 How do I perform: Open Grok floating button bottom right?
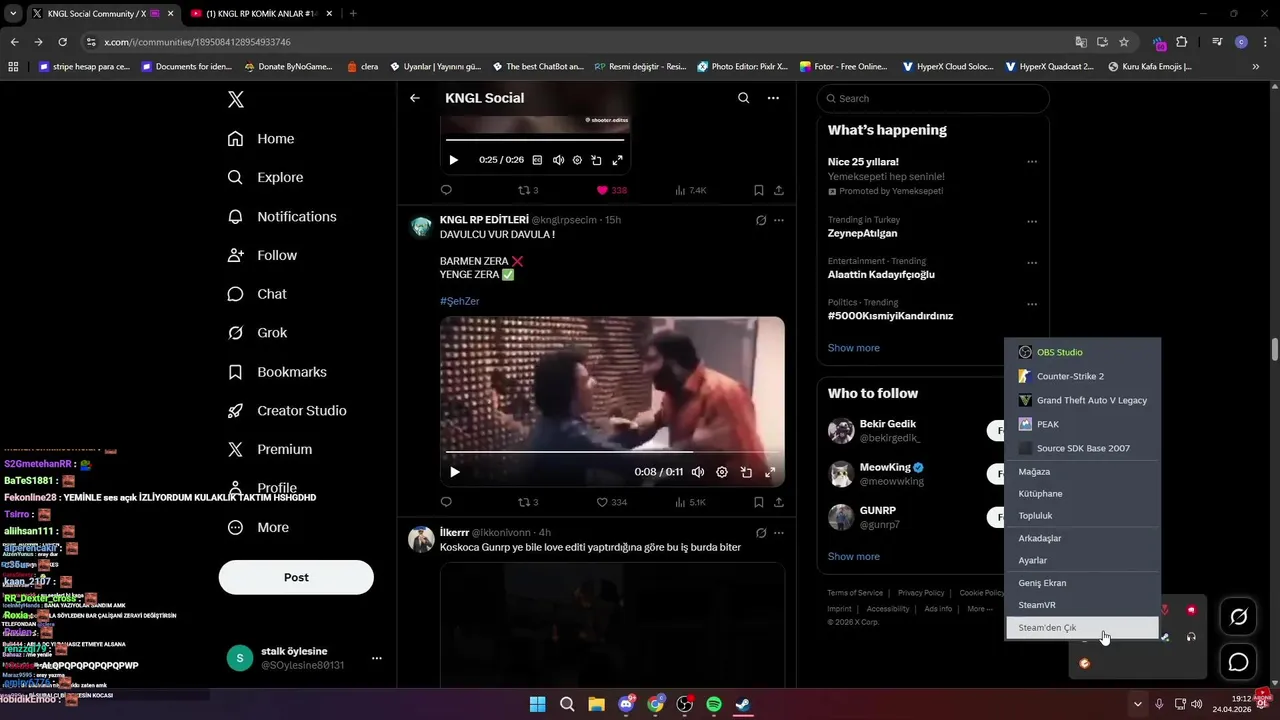tap(1238, 617)
